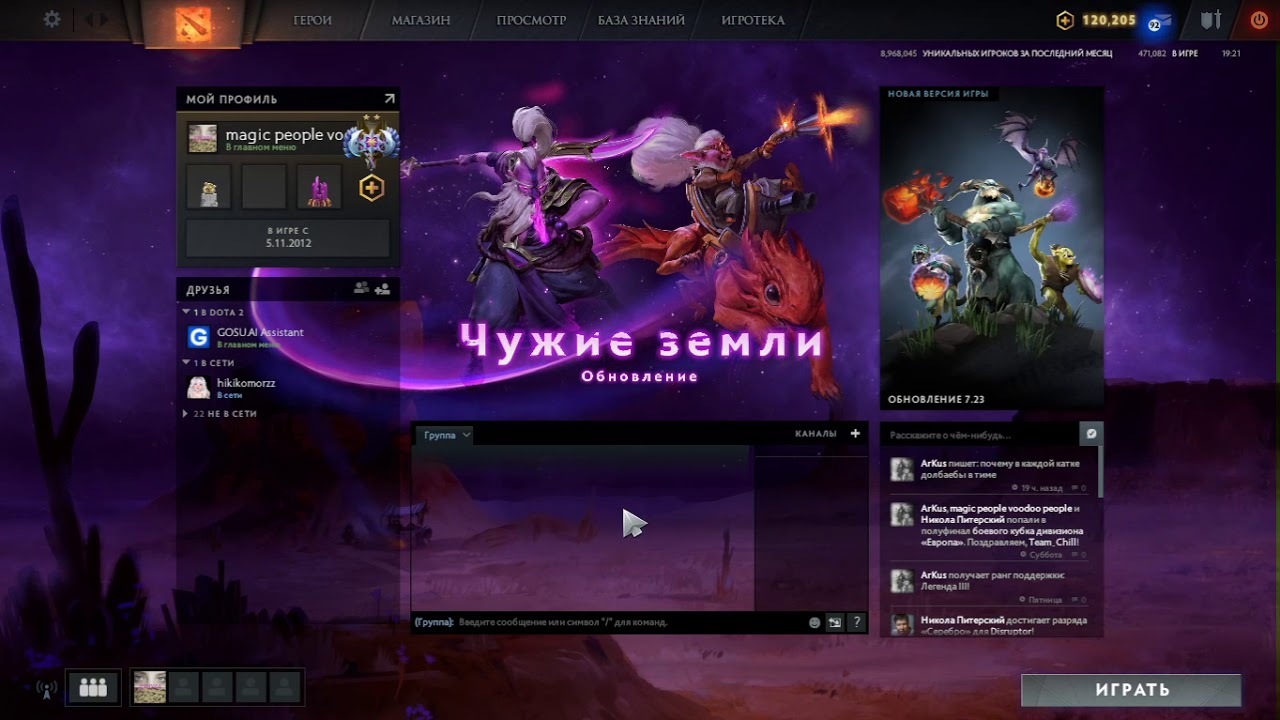Click the chat share icon beside emoticon

coord(835,622)
